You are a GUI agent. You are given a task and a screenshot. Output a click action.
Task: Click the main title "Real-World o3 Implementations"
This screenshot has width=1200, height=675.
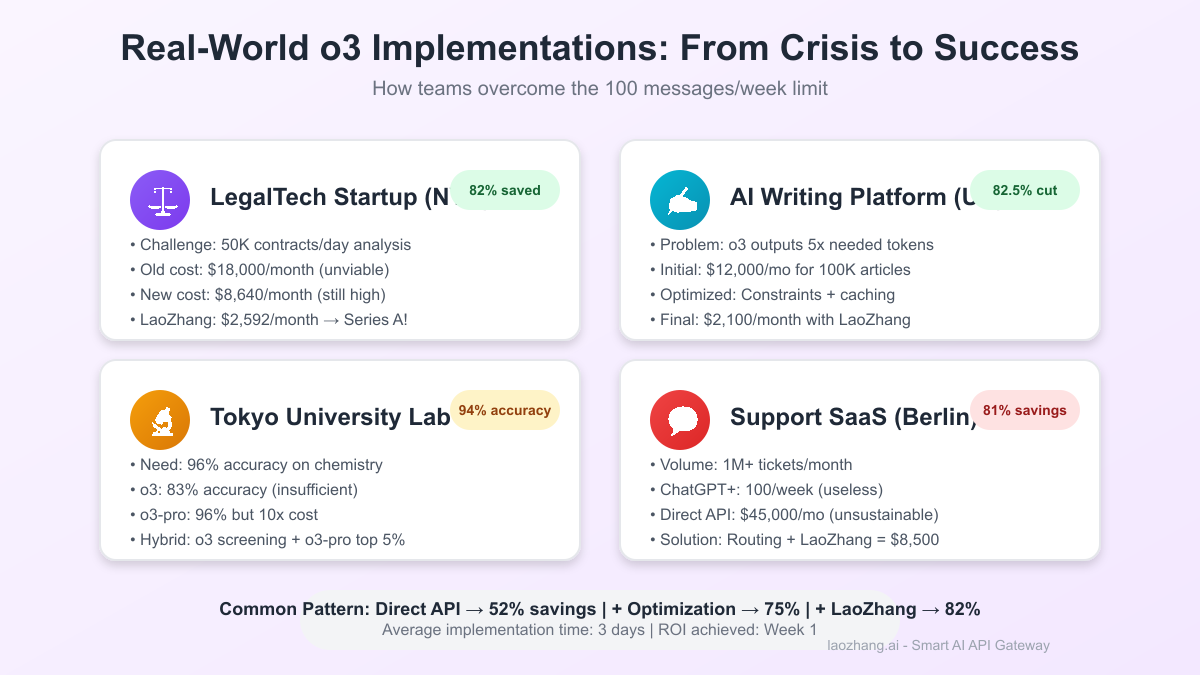coord(600,49)
